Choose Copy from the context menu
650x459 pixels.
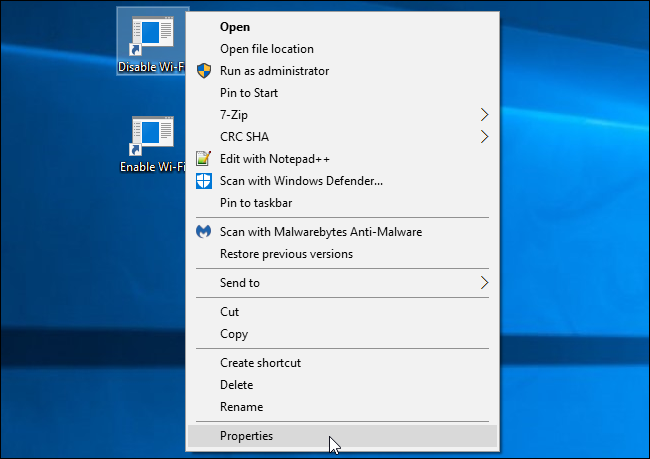[x=342, y=334]
